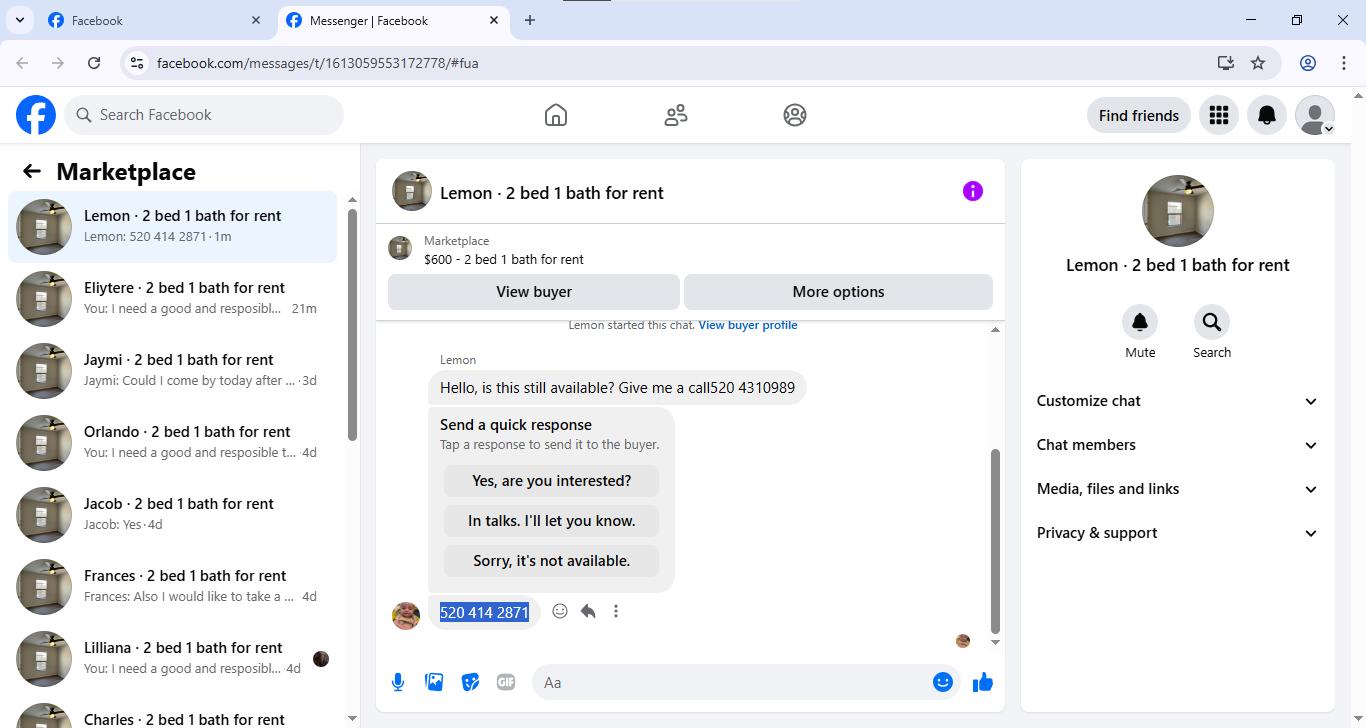Click the Find friends button
Viewport: 1366px width, 728px height.
pyautogui.click(x=1139, y=115)
